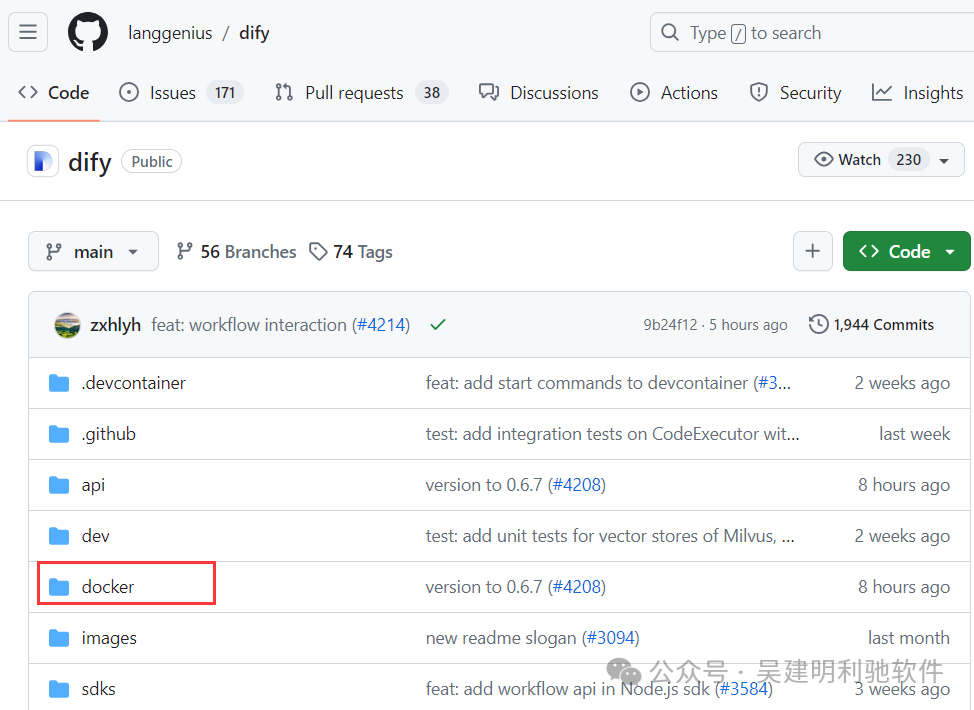Open the docker folder
This screenshot has height=710, width=974.
point(107,586)
